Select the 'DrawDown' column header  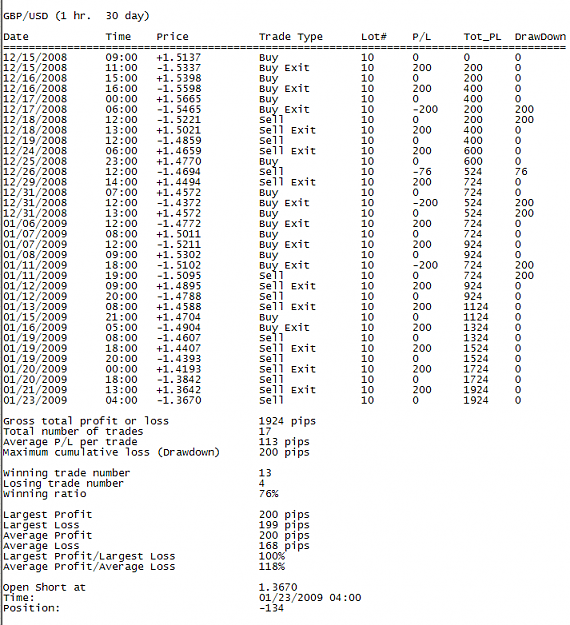[x=540, y=37]
